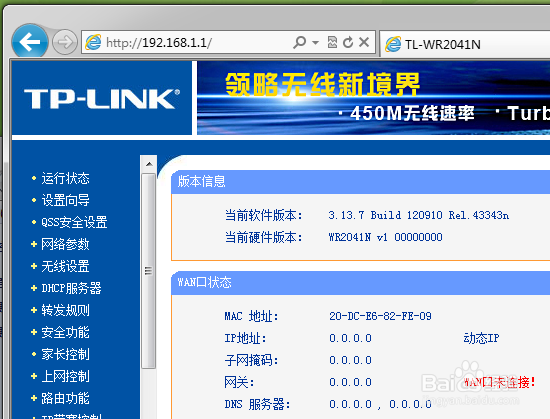Click the sidebar scrollbar up arrow
This screenshot has height=419, width=550.
click(x=149, y=164)
